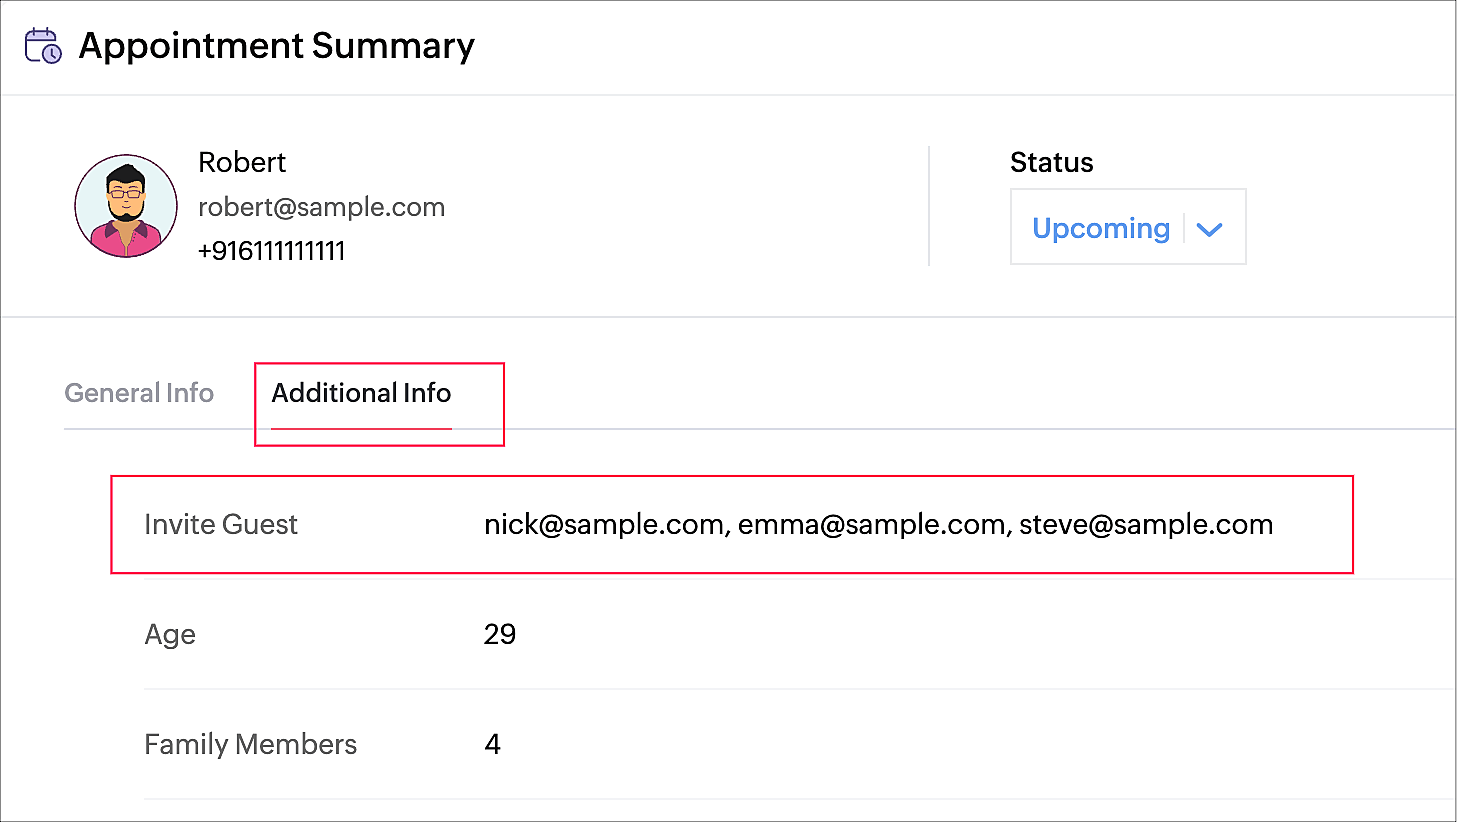Click the robert@sample.com email address

pos(321,207)
